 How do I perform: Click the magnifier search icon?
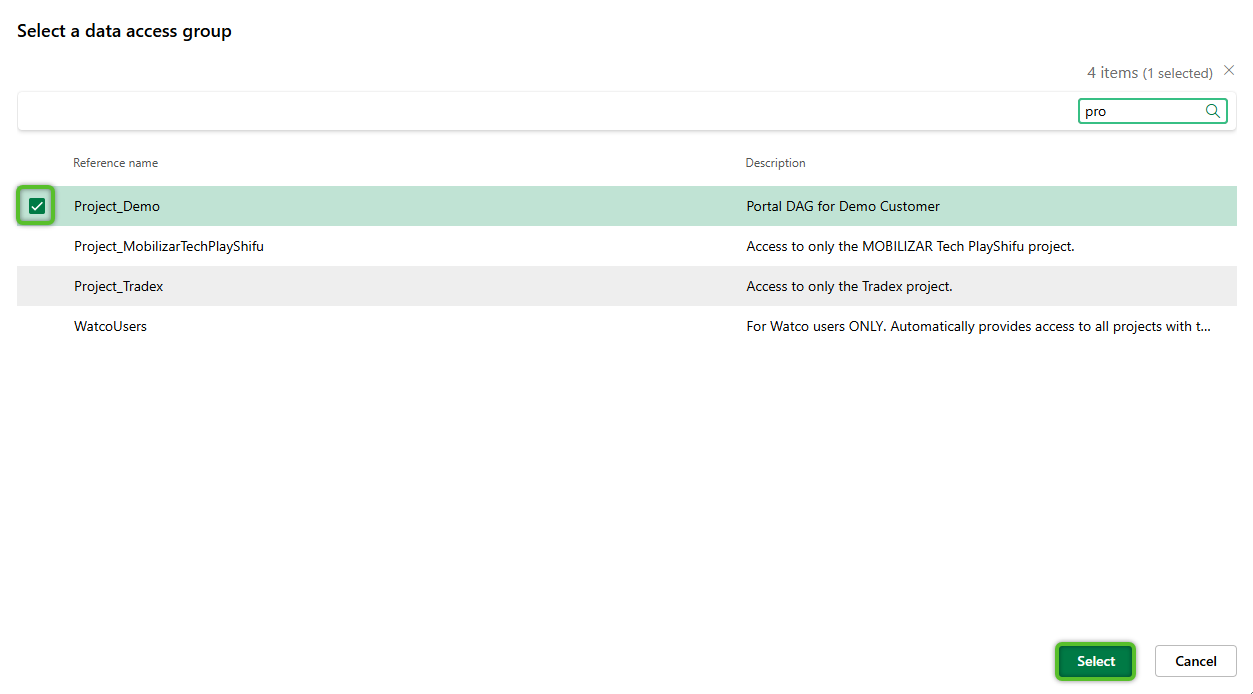pyautogui.click(x=1212, y=111)
